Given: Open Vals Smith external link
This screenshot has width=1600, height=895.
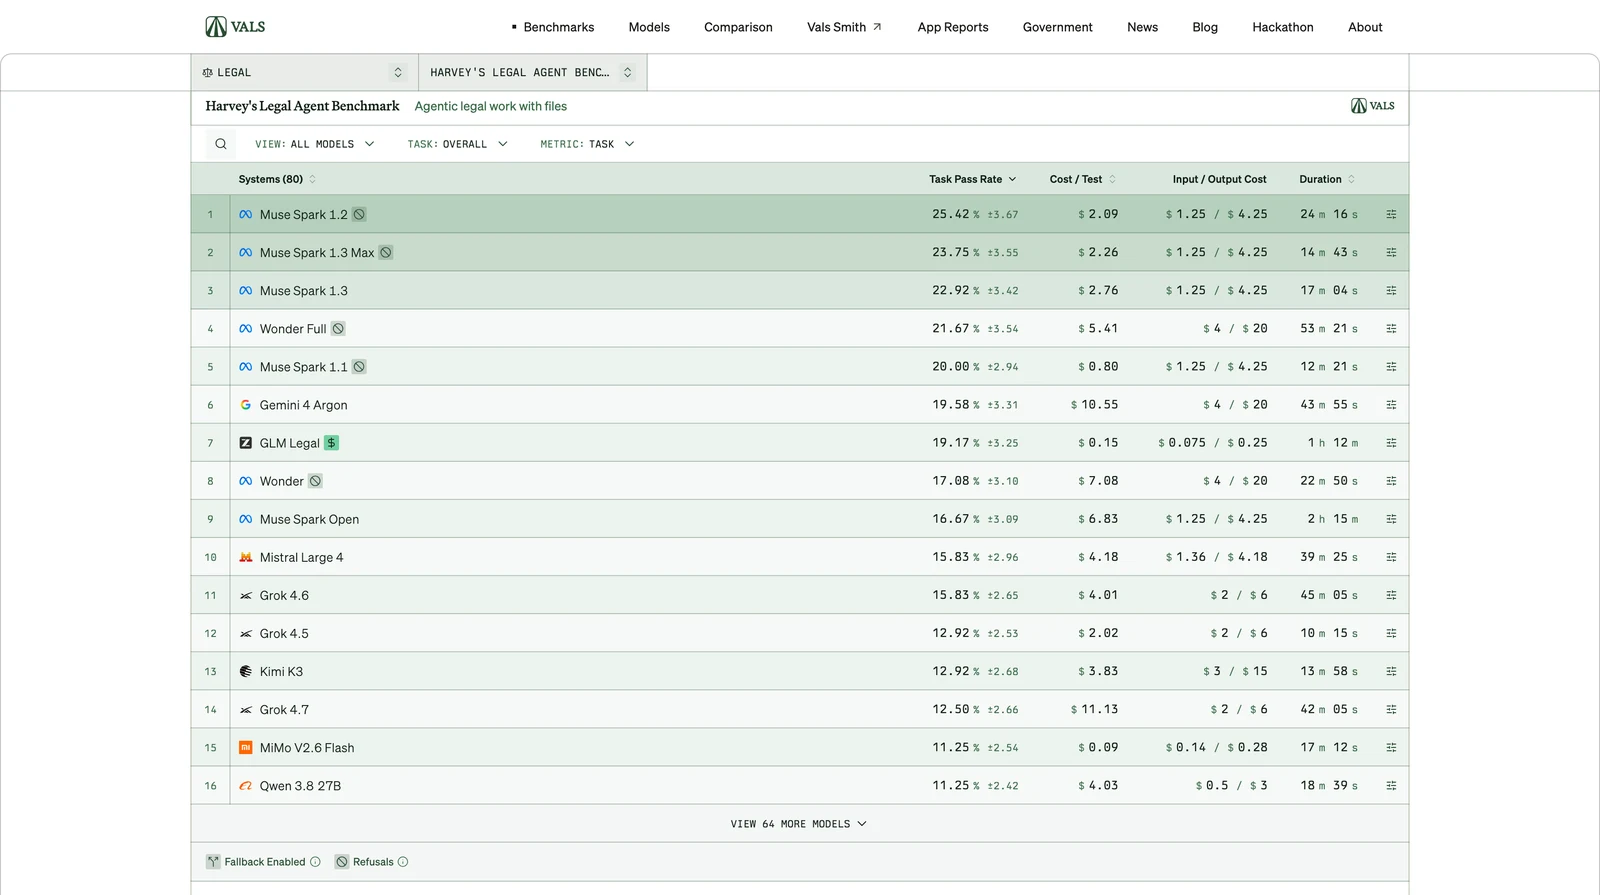Looking at the screenshot, I should [x=844, y=27].
